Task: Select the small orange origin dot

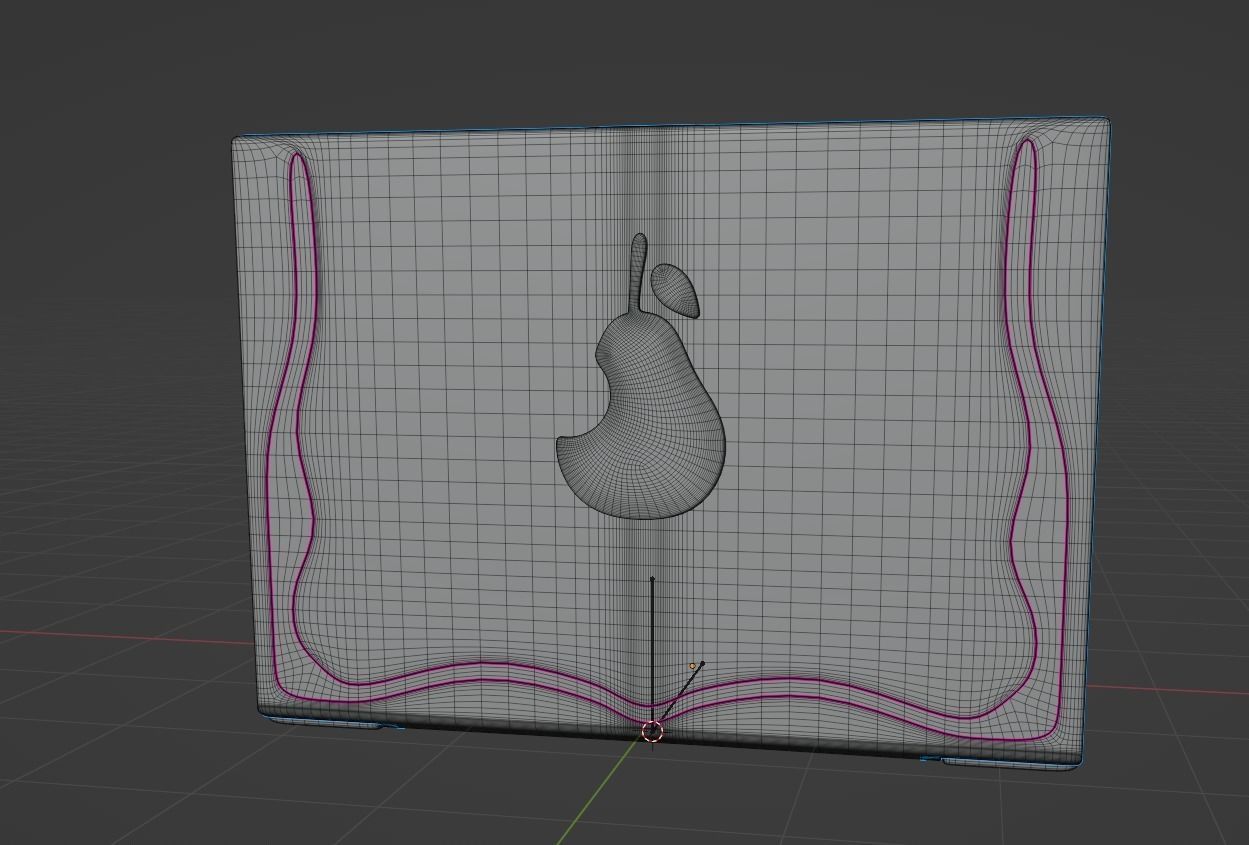Action: 692,666
